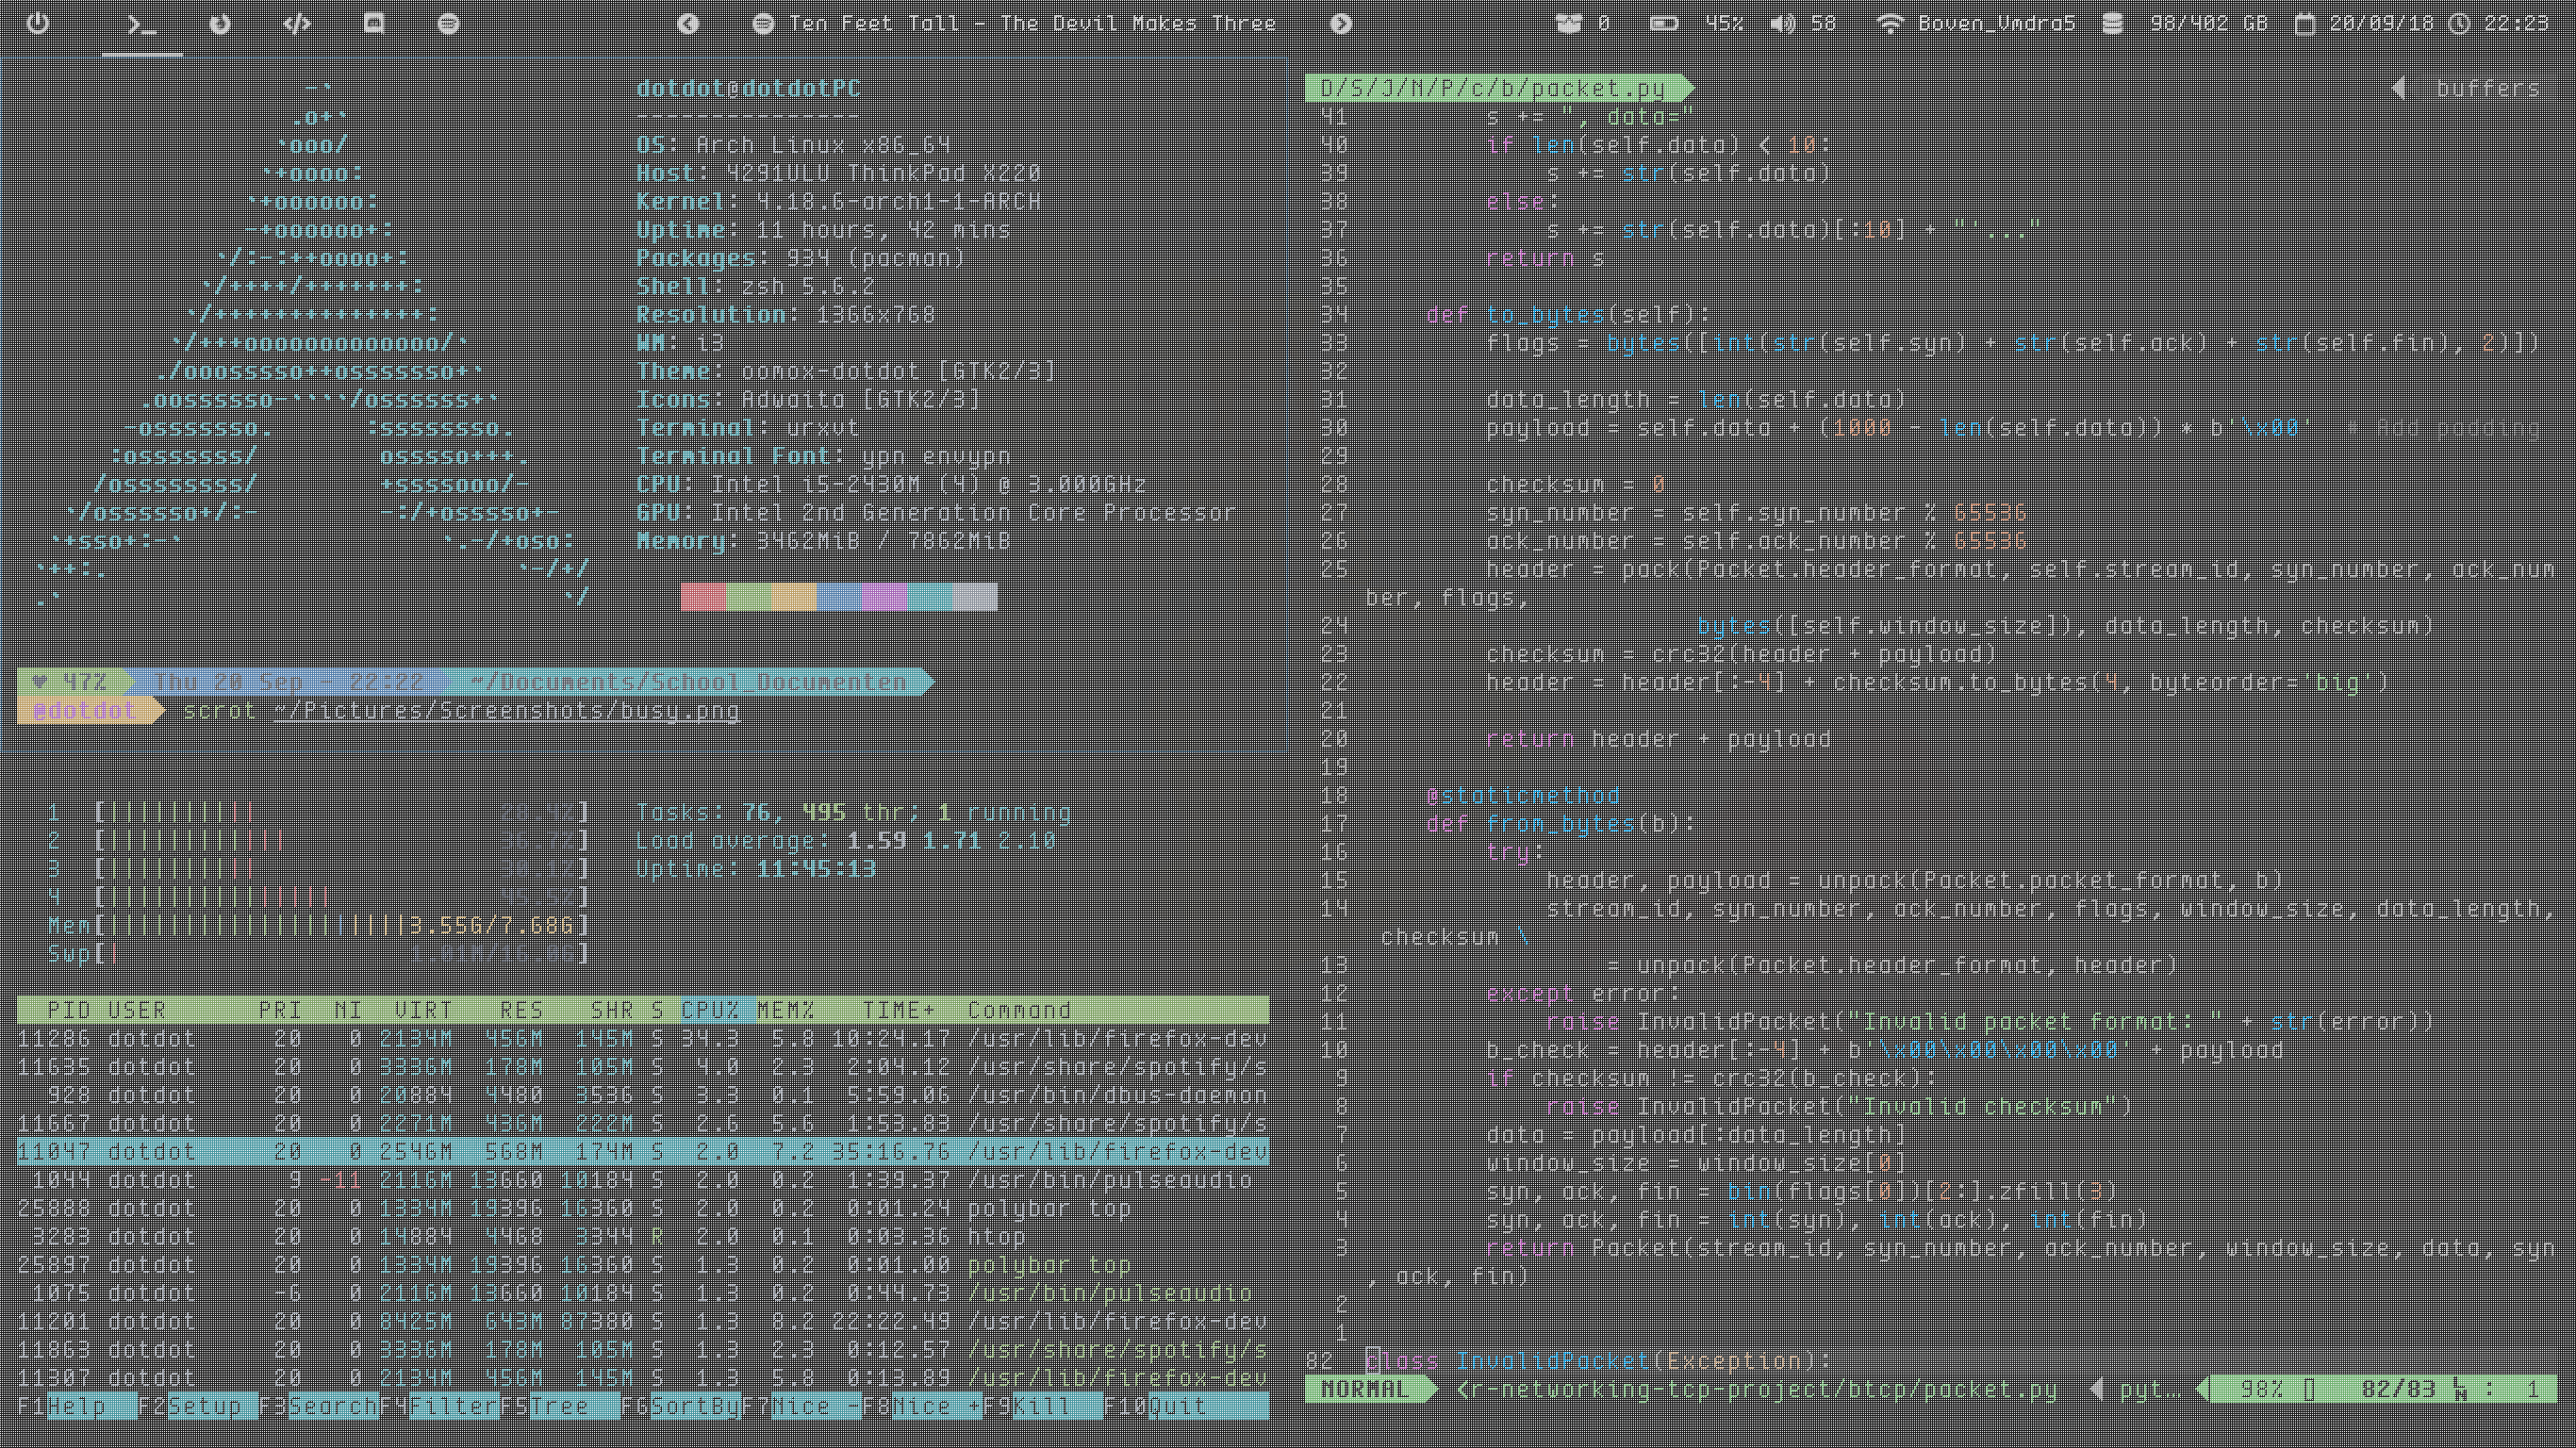Skip to next track in polybar
This screenshot has height=1448, width=2576.
point(1341,23)
